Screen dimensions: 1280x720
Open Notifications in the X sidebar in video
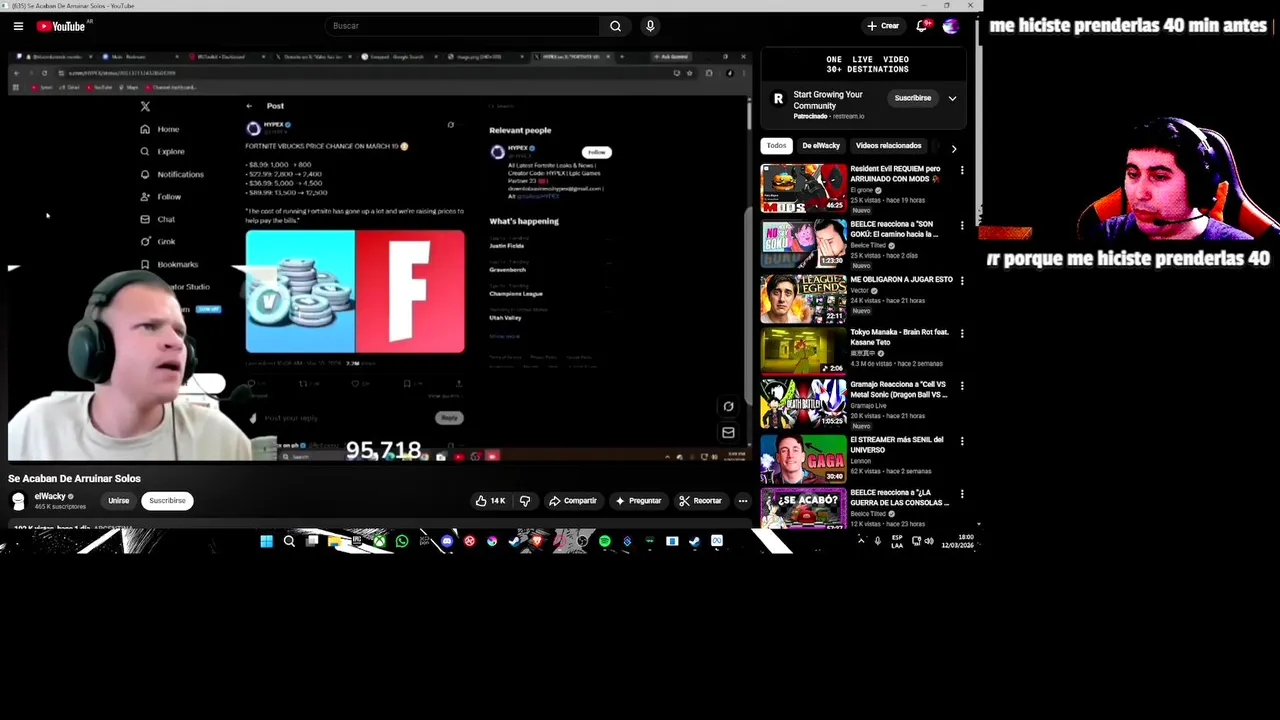[172, 174]
